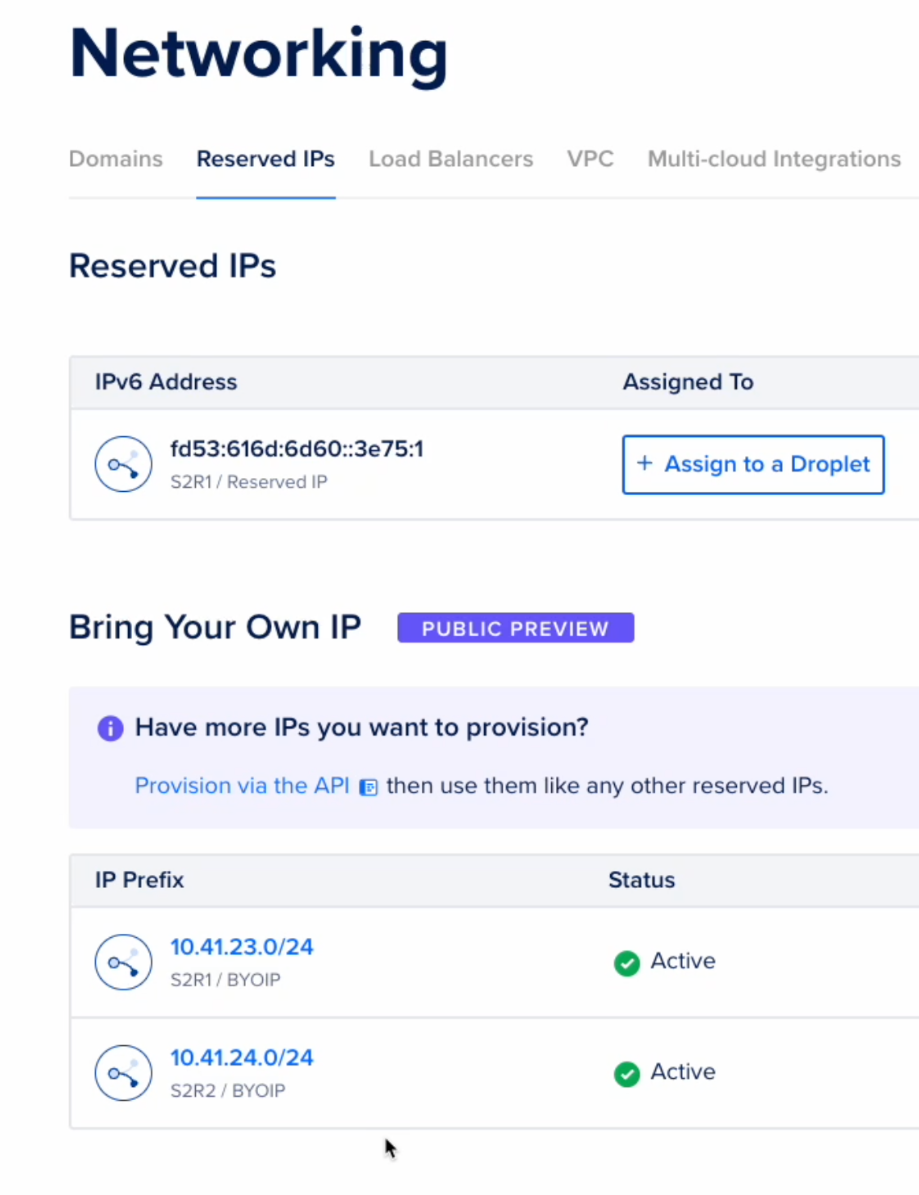Select the Reserved IPs tab
Image resolution: width=919 pixels, height=1195 pixels.
(265, 159)
